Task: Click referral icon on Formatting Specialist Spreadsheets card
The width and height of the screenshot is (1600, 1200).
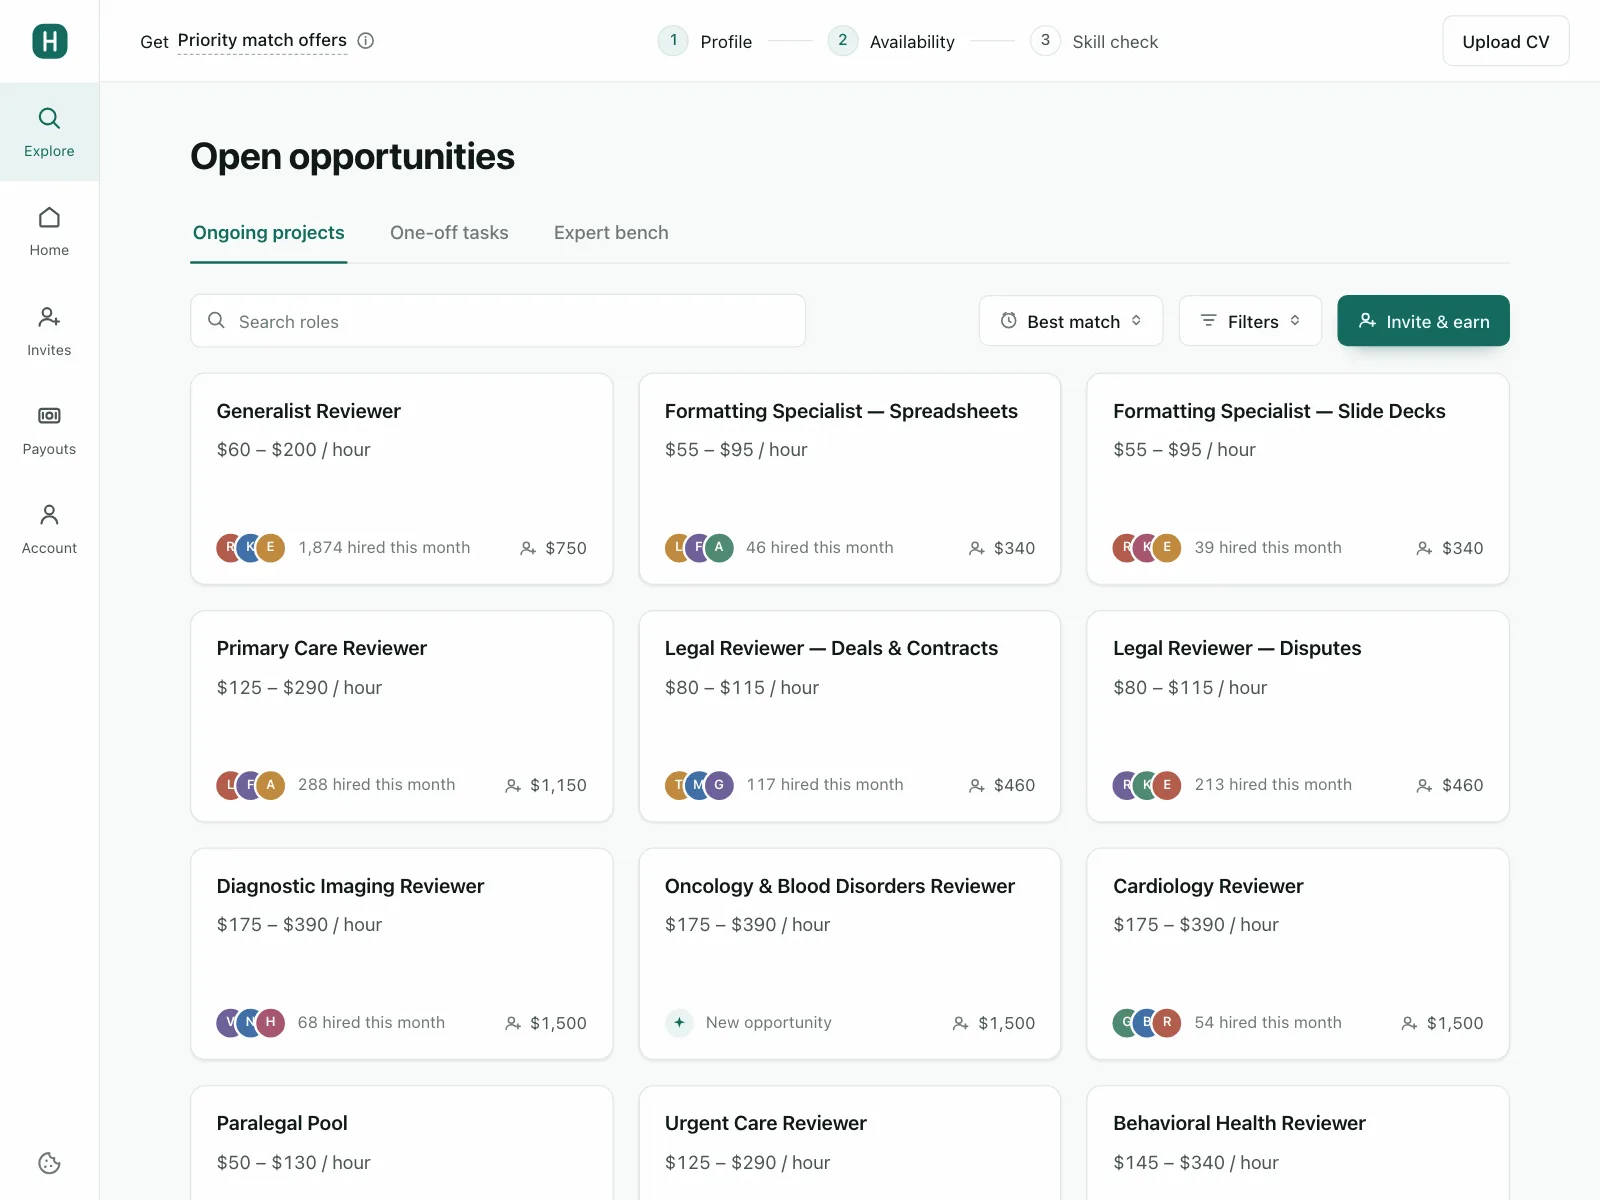Action: coord(977,548)
